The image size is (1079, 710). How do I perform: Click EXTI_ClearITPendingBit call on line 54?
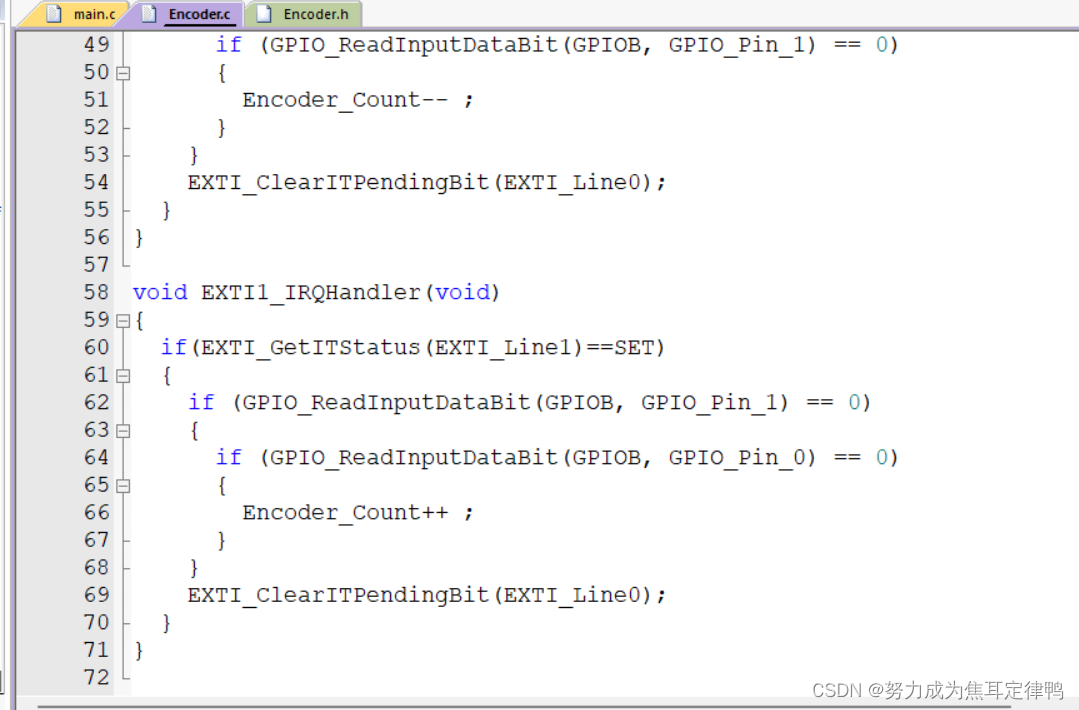click(x=338, y=182)
